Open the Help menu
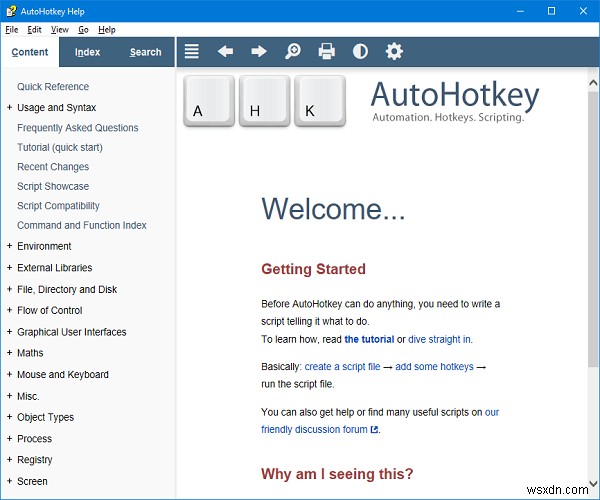 106,29
